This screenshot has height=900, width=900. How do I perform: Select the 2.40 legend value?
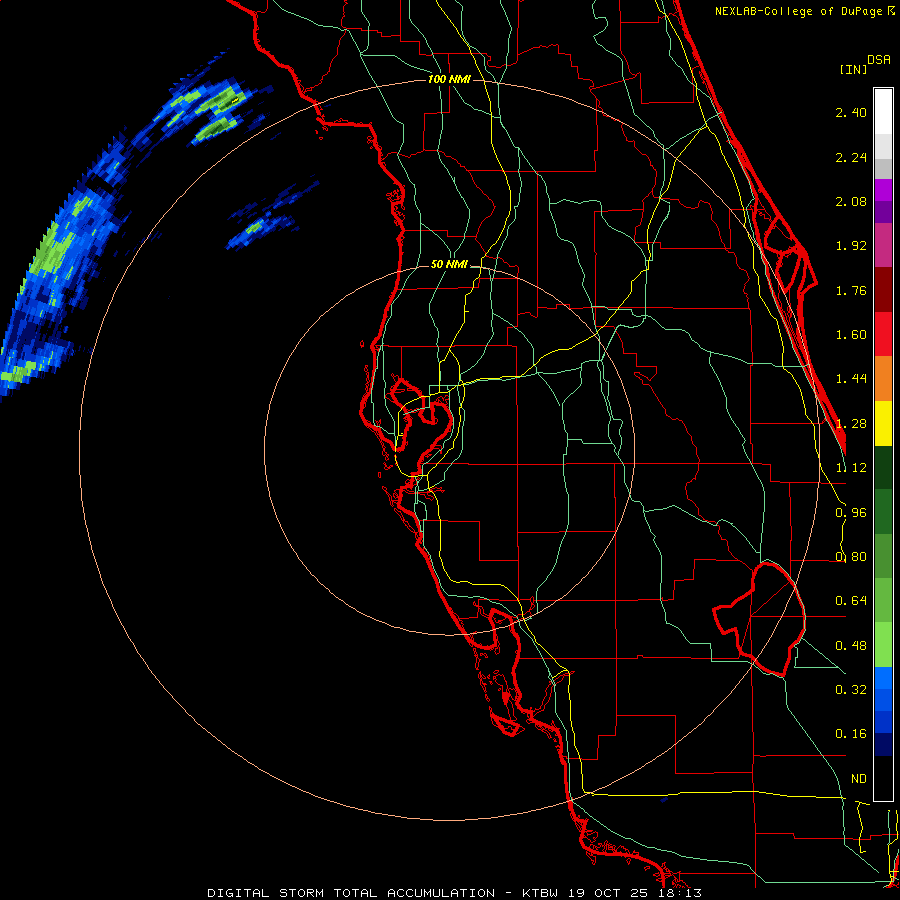pyautogui.click(x=851, y=112)
